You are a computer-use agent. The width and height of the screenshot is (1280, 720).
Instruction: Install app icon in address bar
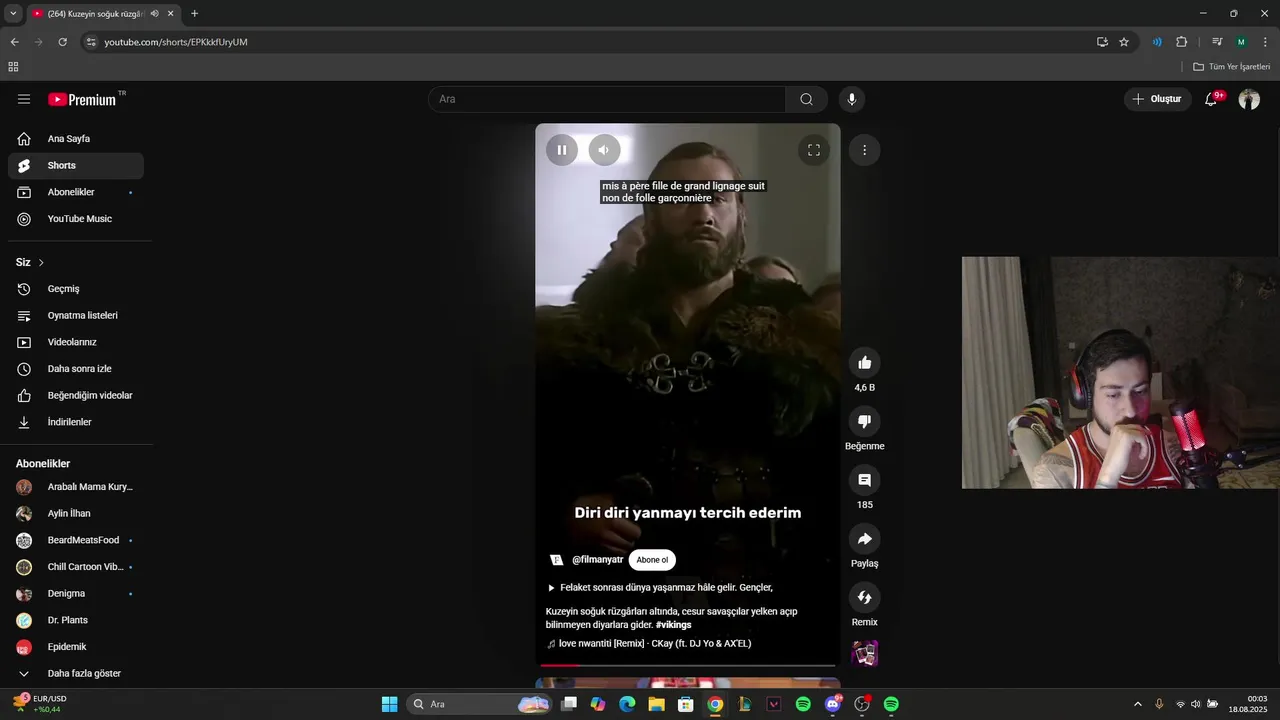[x=1102, y=42]
